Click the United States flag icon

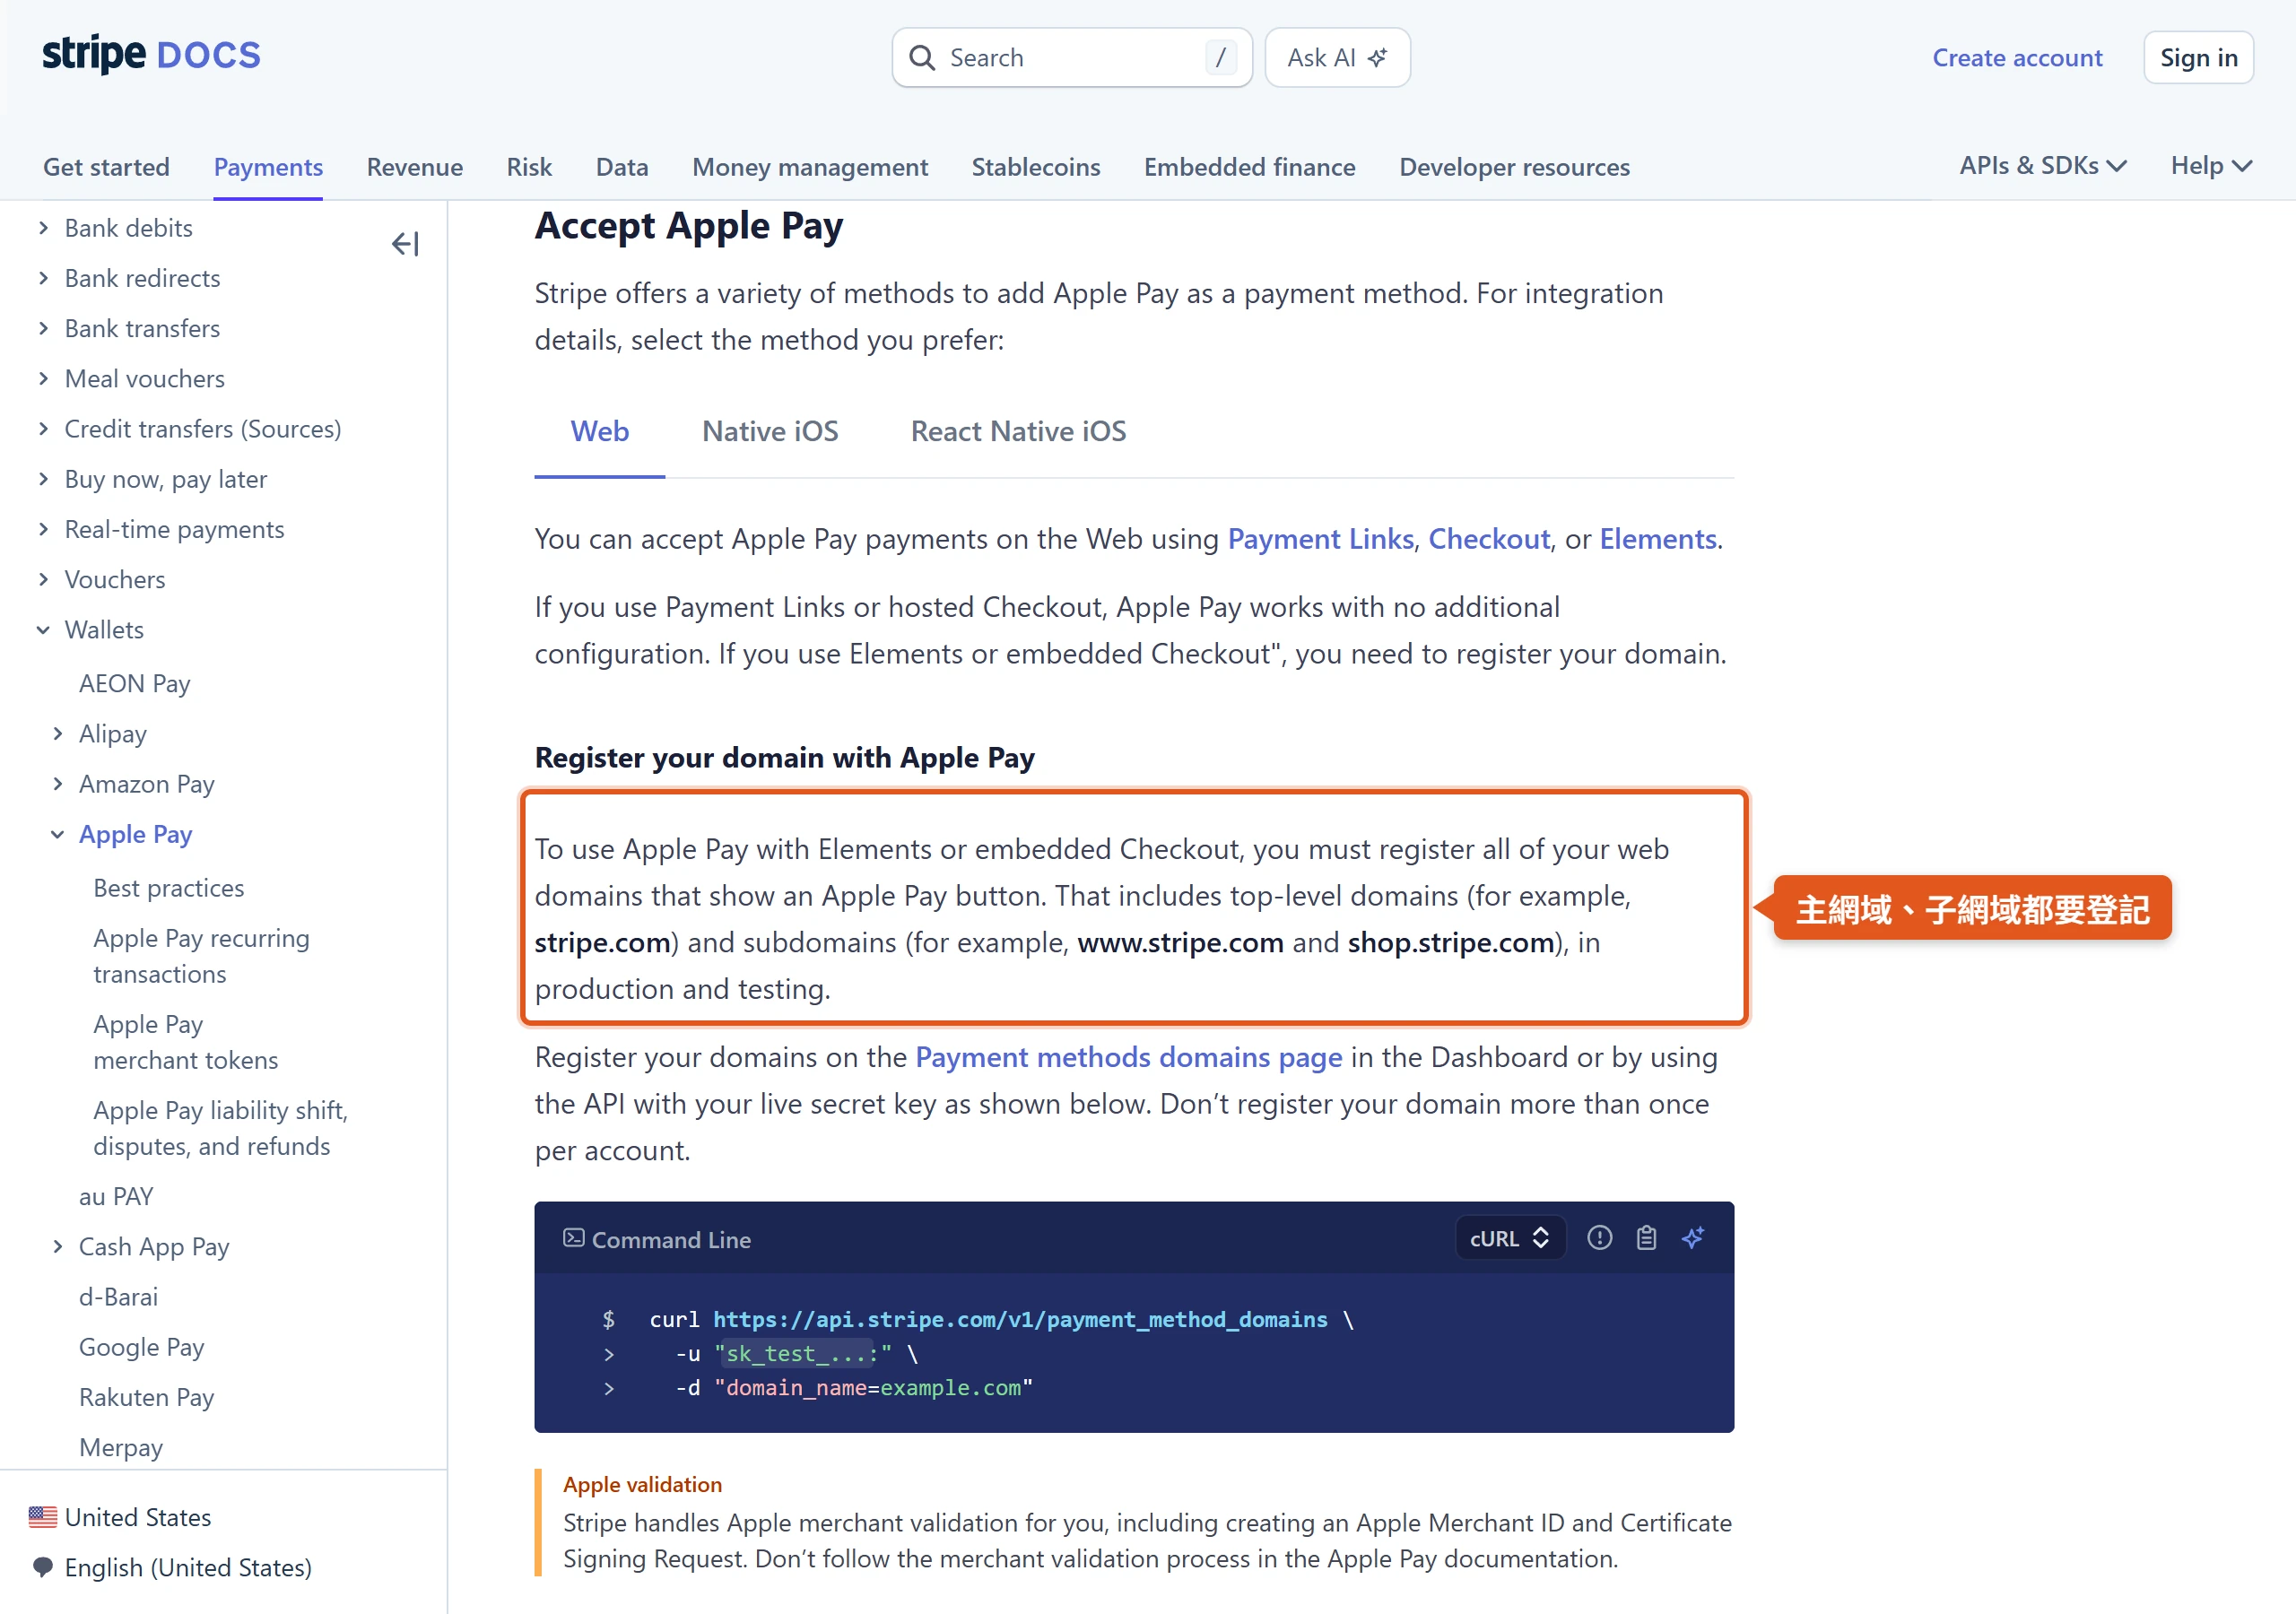click(43, 1517)
